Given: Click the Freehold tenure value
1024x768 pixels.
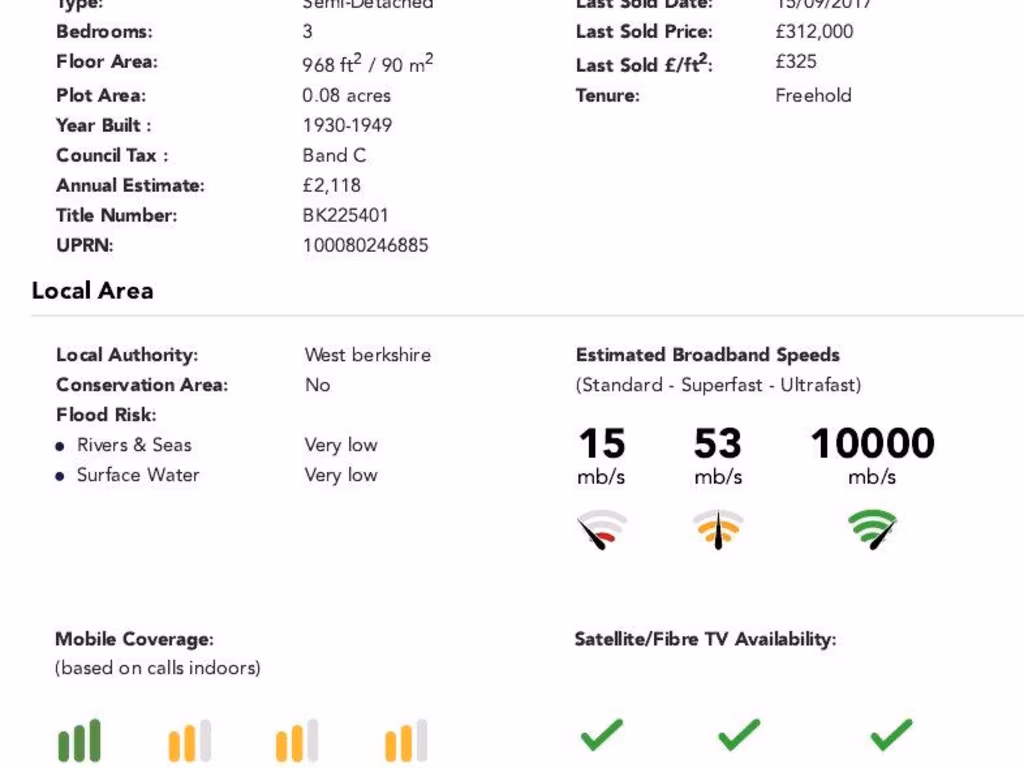Looking at the screenshot, I should pos(813,95).
